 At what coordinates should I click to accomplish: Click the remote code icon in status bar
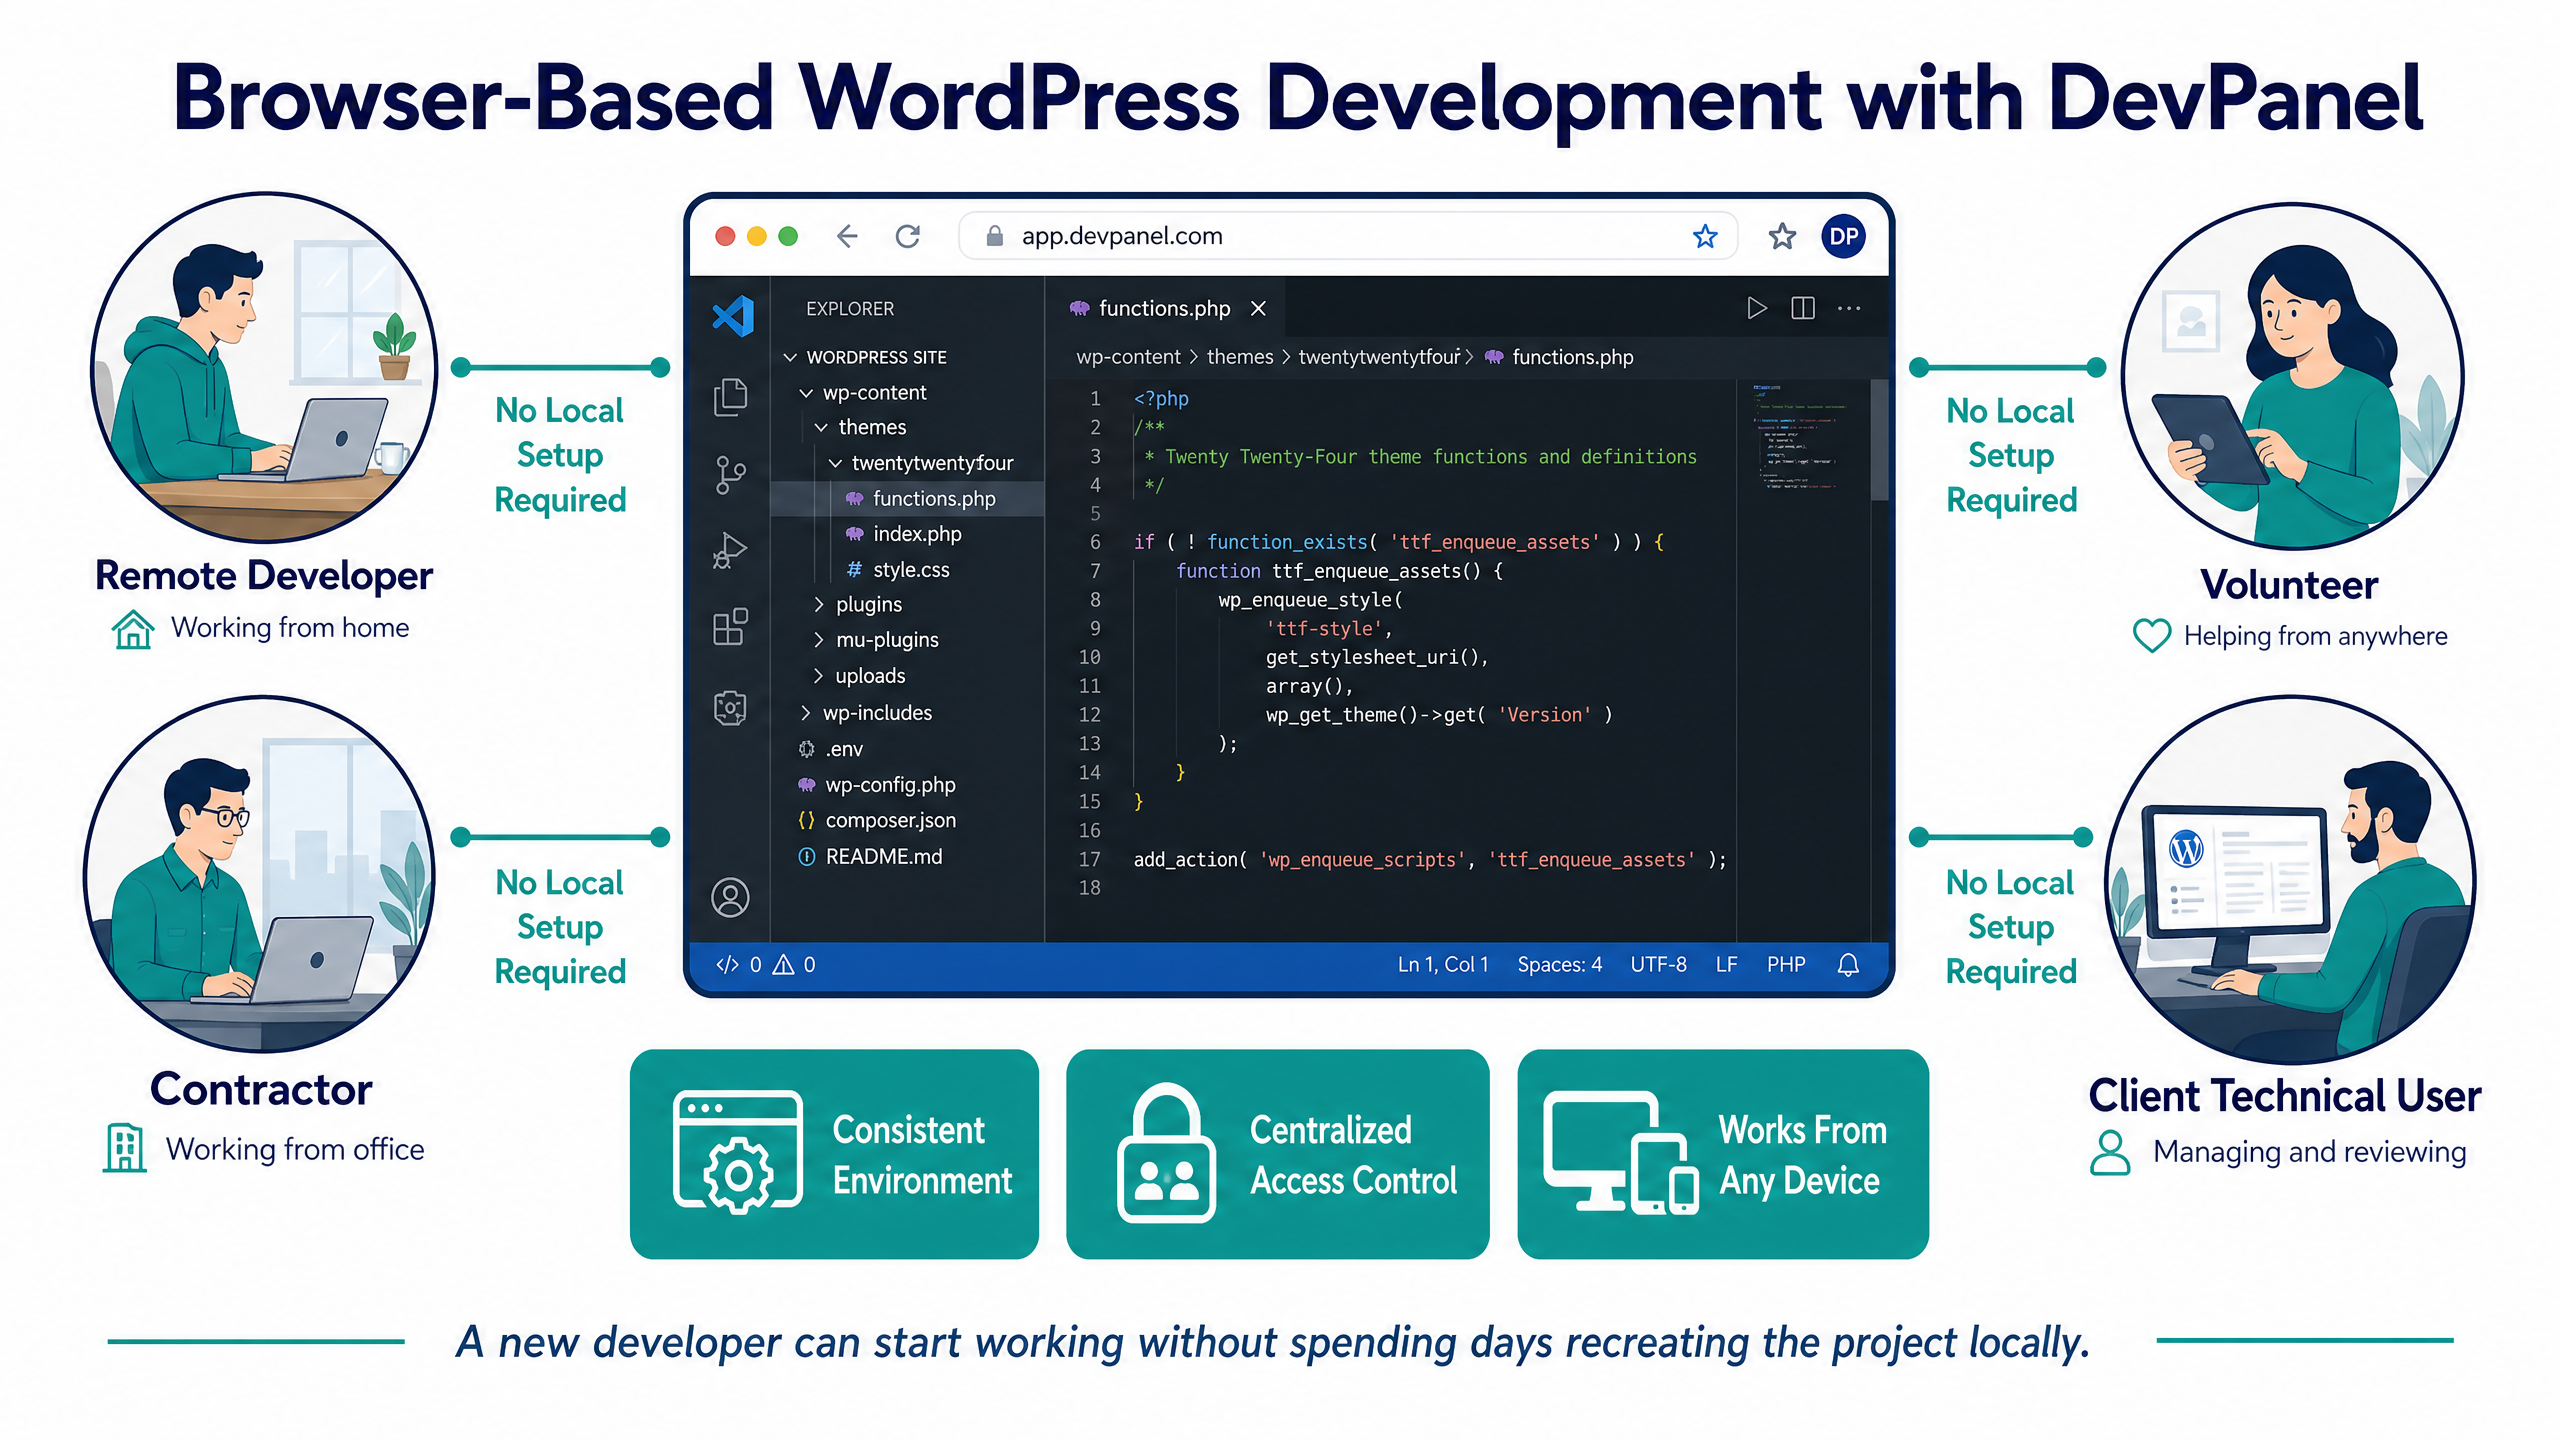[x=727, y=964]
